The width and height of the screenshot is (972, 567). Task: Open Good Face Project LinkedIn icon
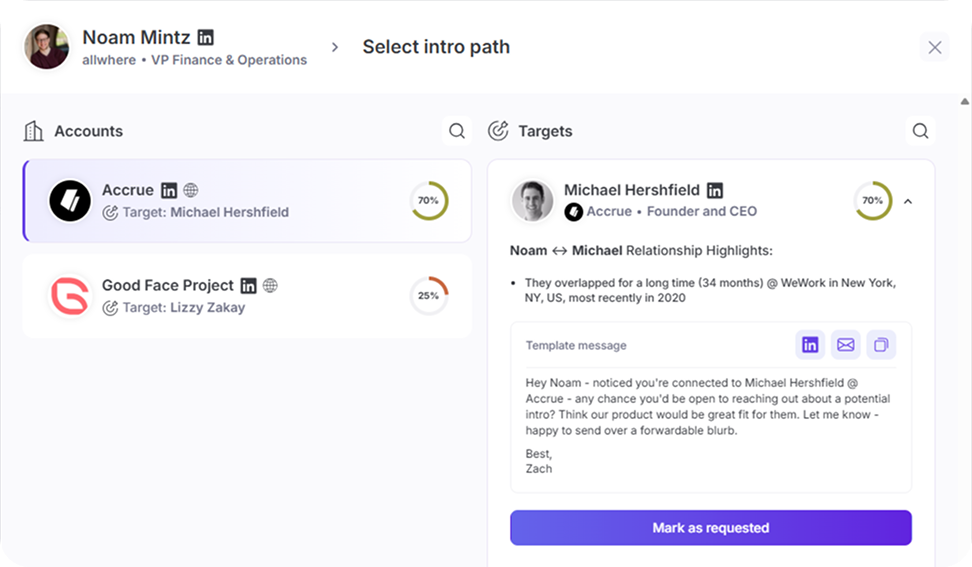coord(249,286)
